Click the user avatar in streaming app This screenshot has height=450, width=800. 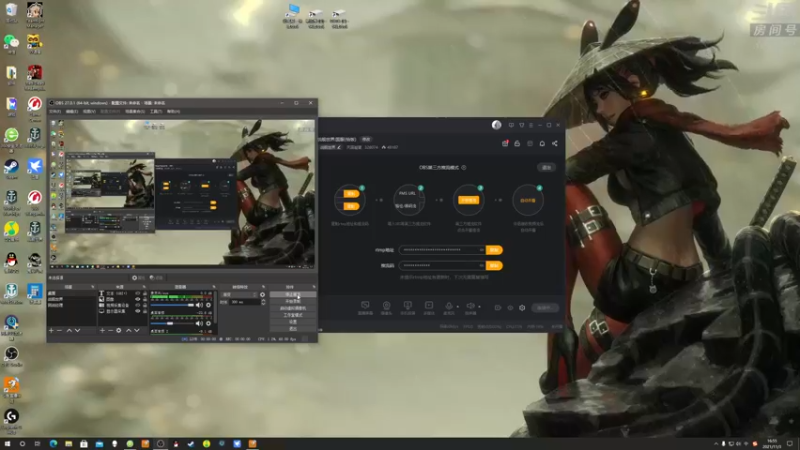pyautogui.click(x=496, y=125)
